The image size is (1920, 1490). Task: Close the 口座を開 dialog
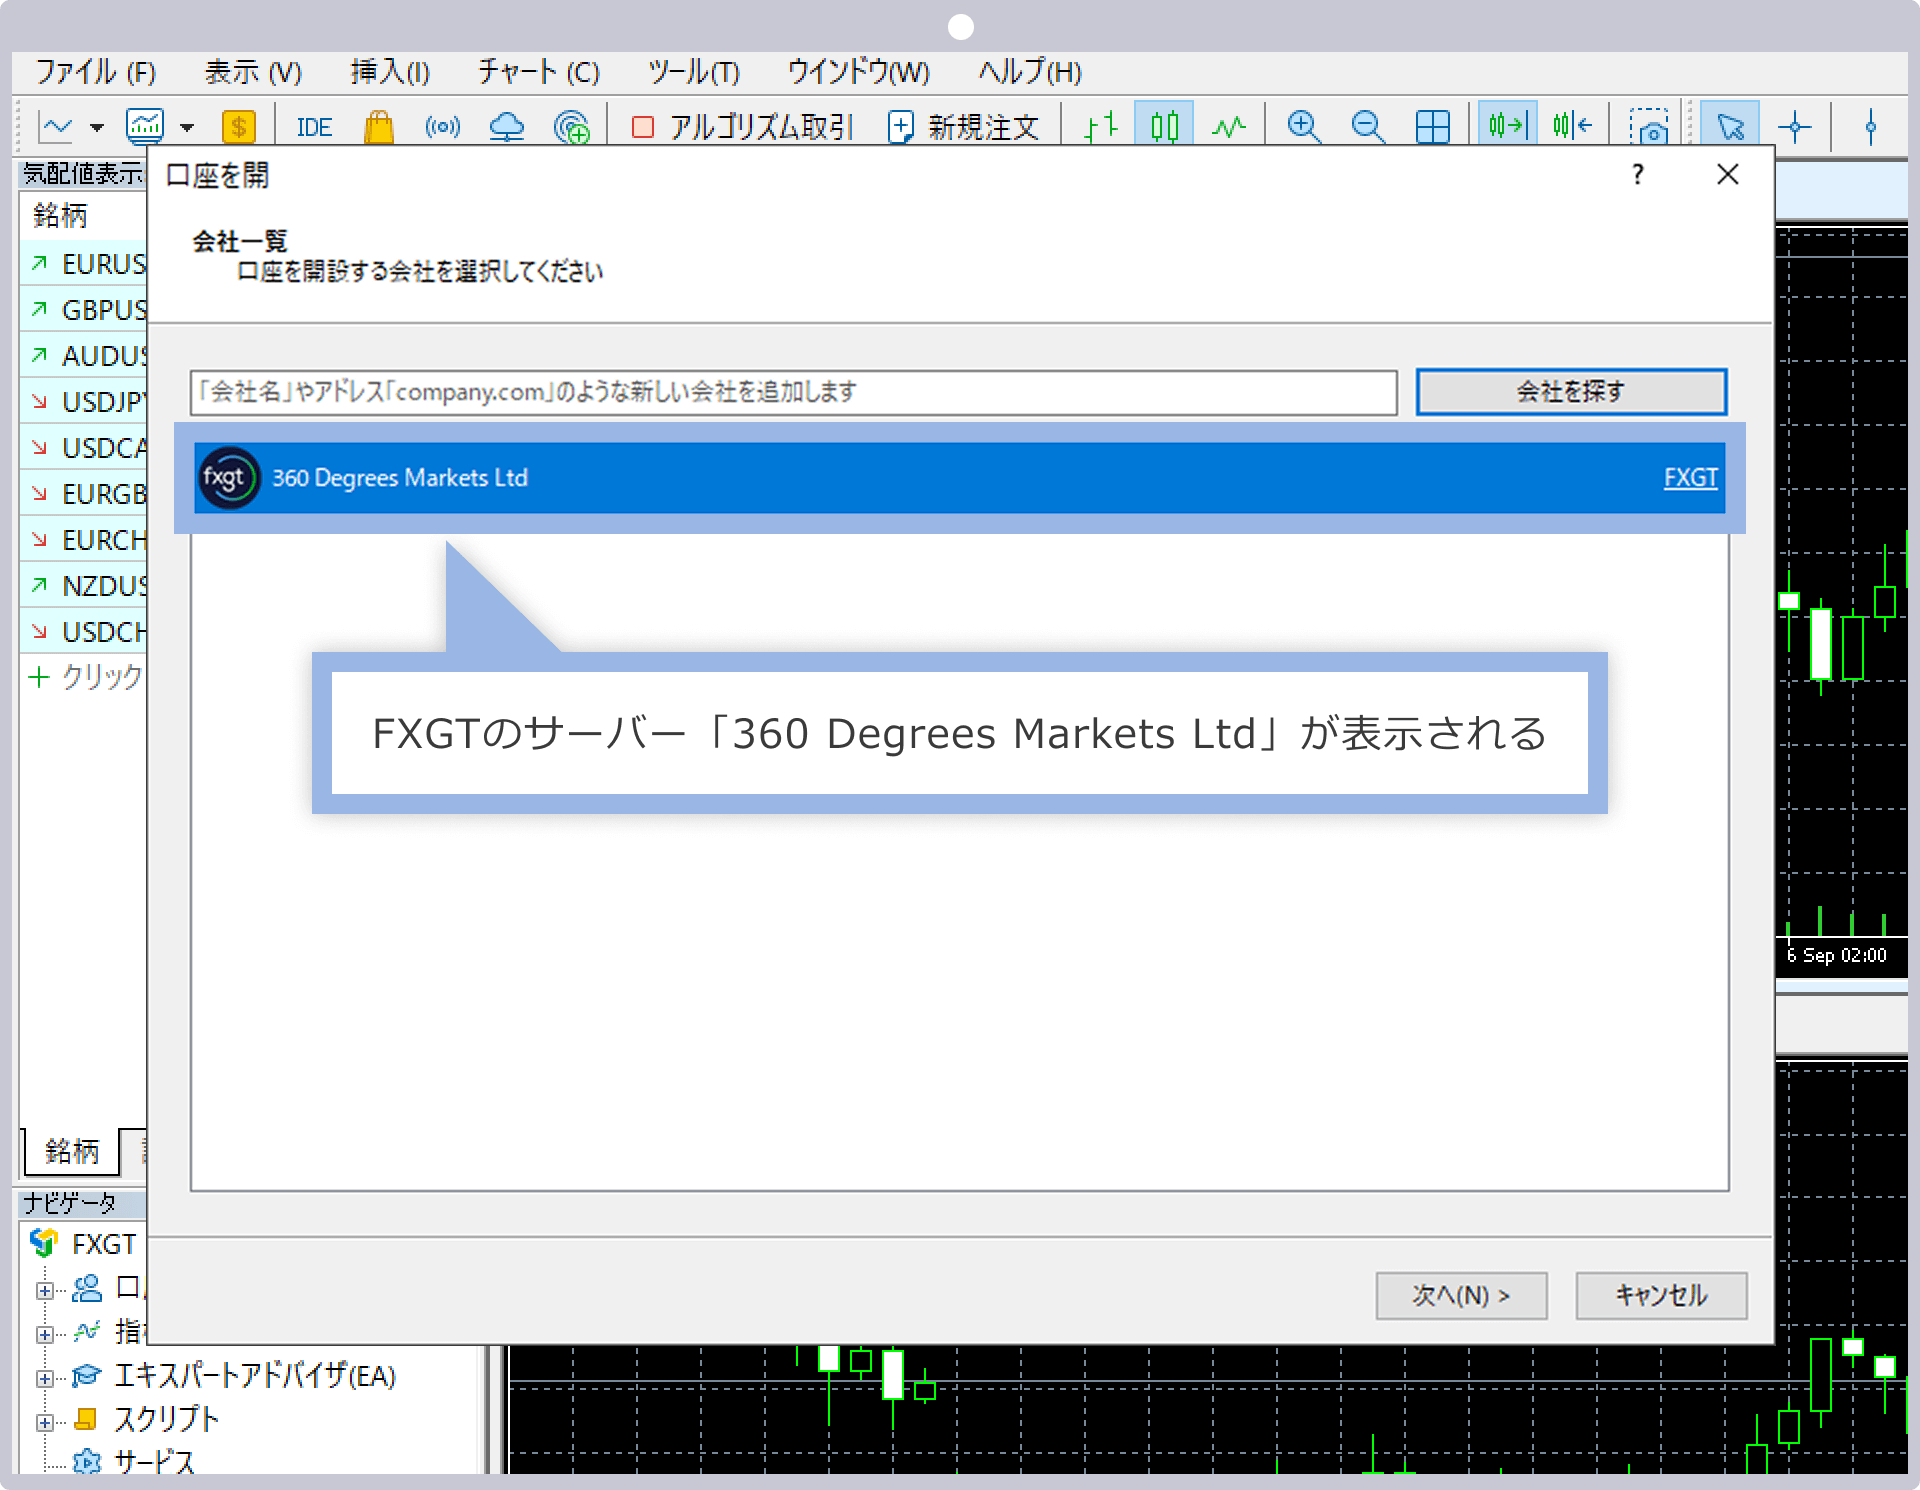tap(1727, 175)
